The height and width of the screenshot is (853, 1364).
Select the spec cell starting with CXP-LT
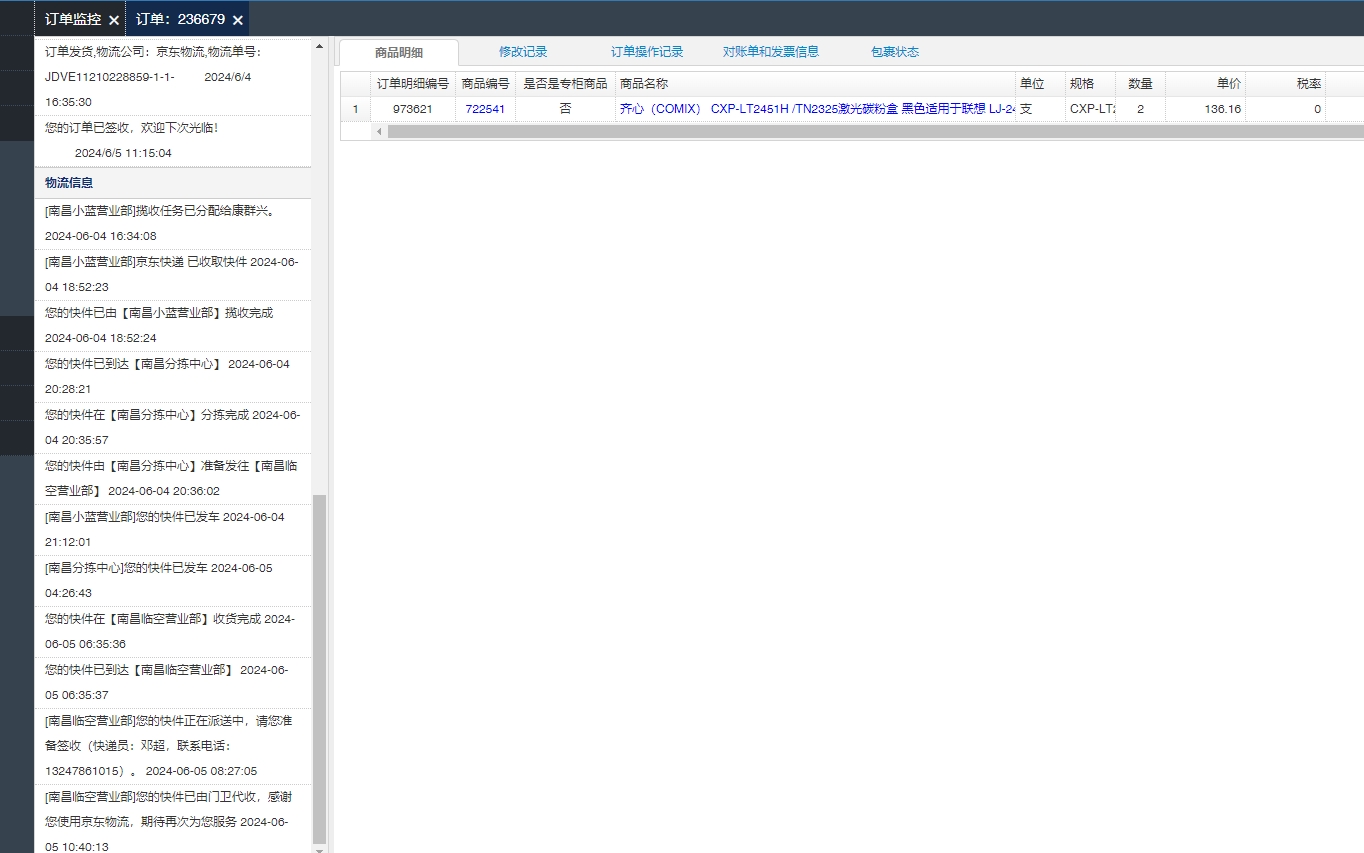pos(1090,109)
